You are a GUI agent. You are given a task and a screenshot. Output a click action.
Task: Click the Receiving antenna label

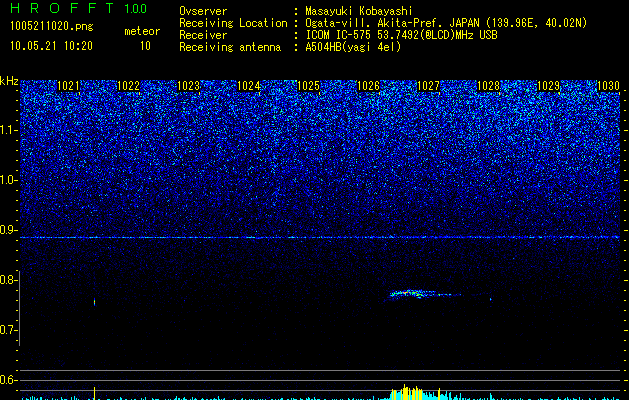(x=230, y=47)
